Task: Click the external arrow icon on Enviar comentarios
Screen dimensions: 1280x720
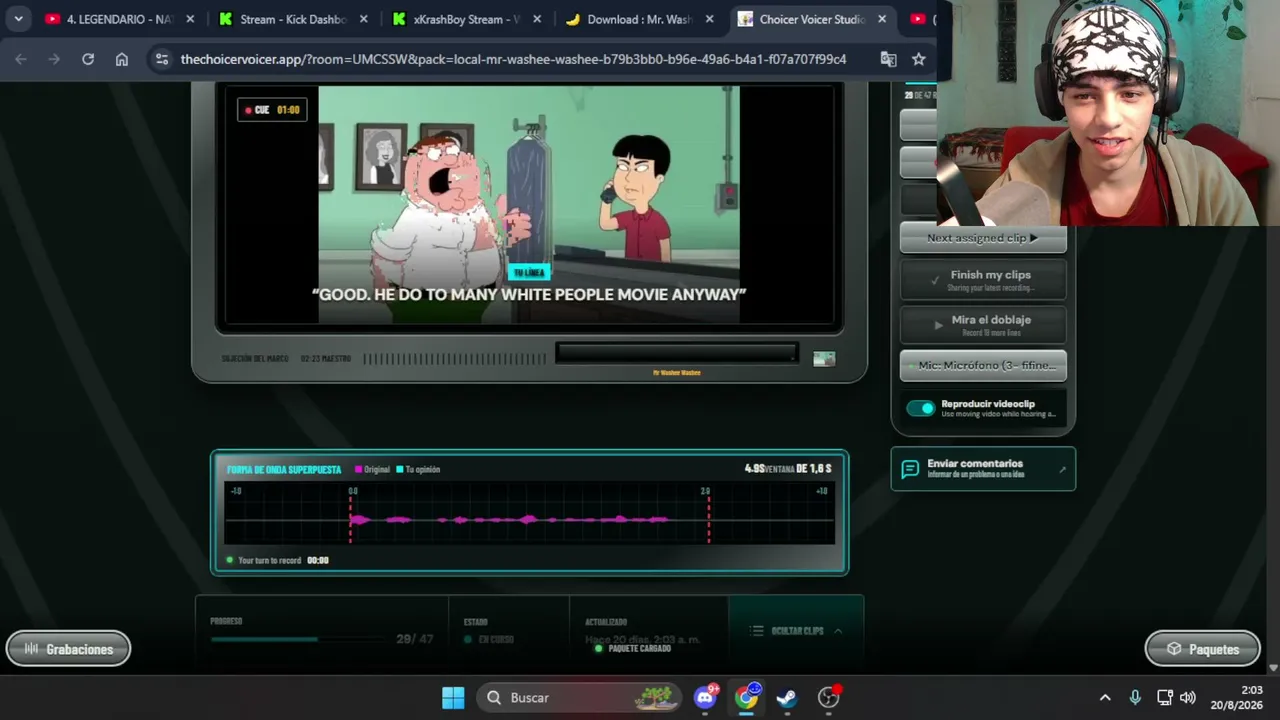Action: [1062, 469]
